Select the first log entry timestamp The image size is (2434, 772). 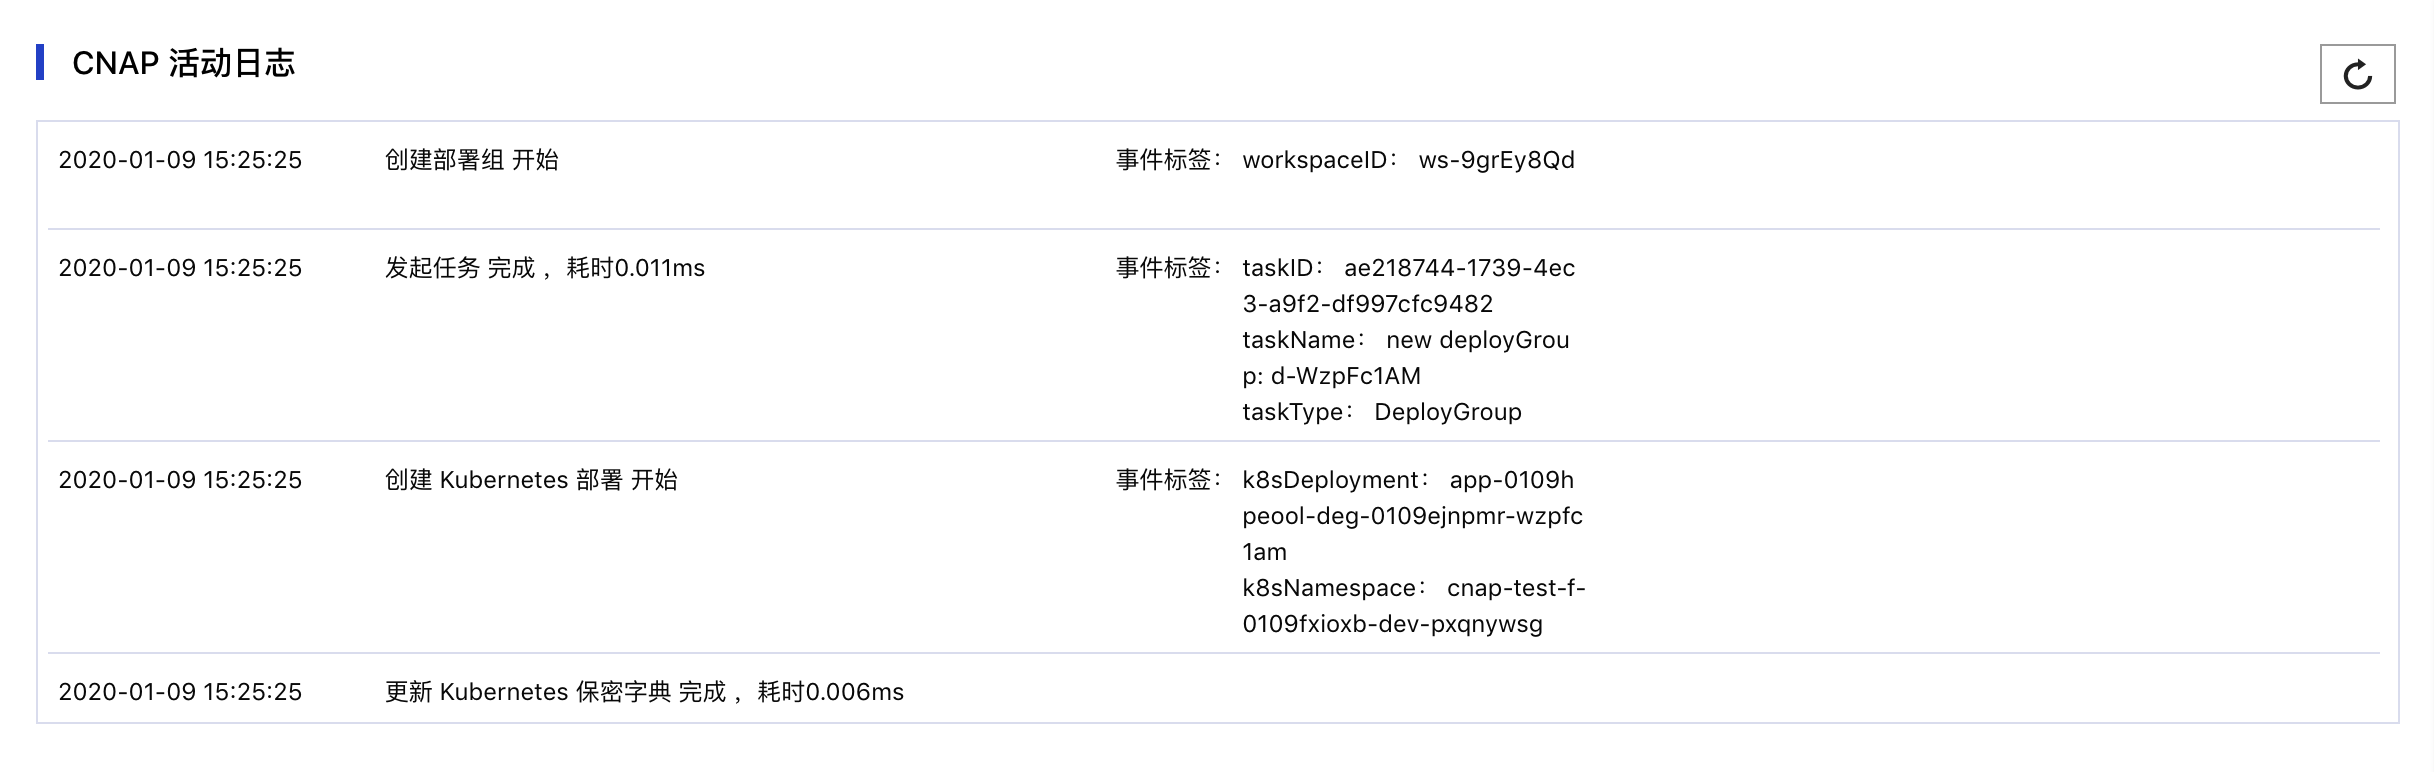(180, 160)
